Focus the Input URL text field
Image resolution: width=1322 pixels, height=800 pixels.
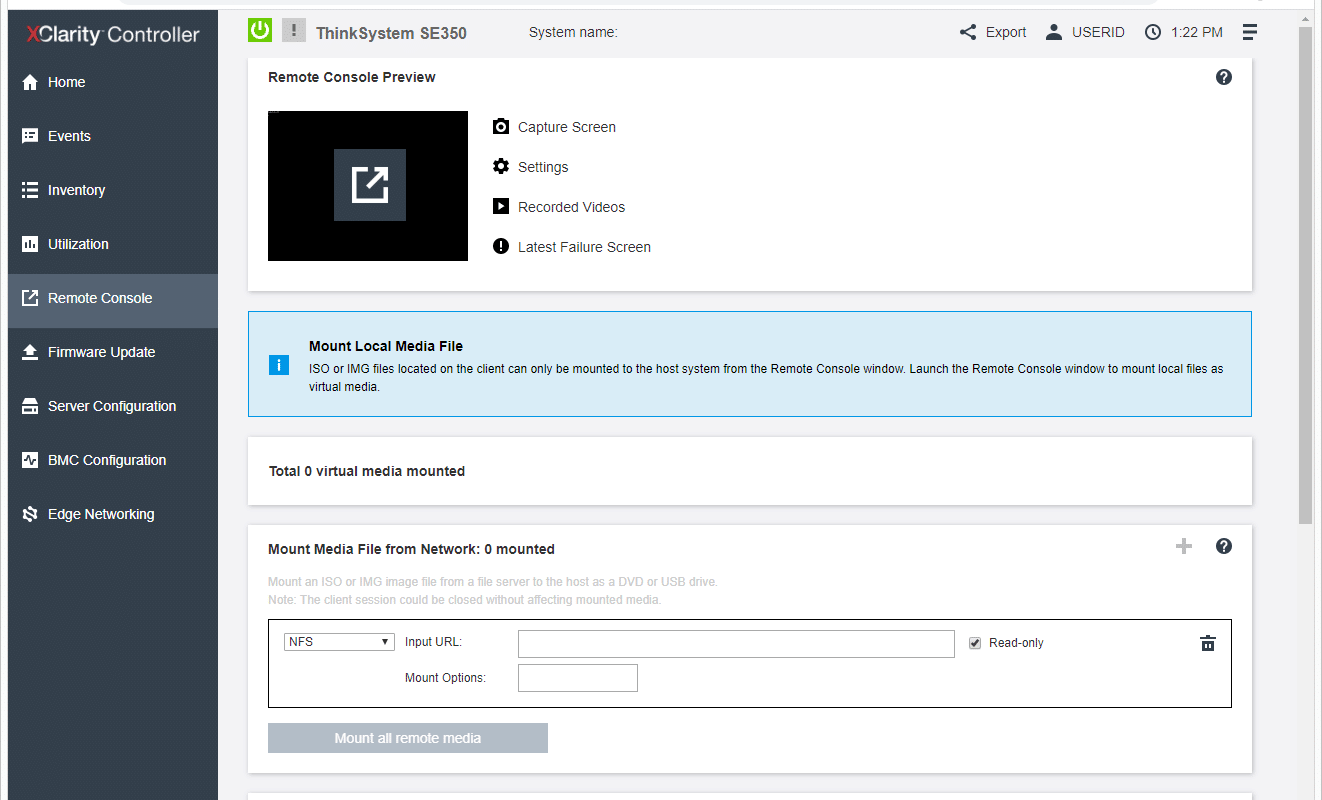(x=736, y=644)
